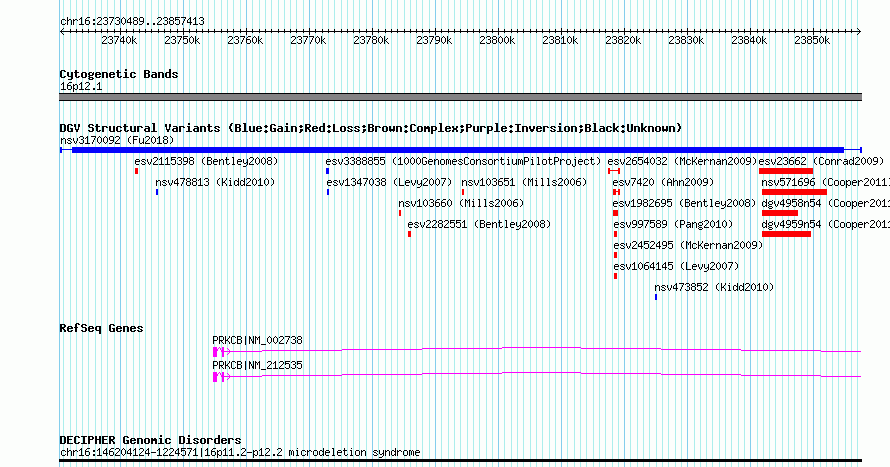Open esv2115398 (Bentley2008) variant
Image resolution: width=890 pixels, height=467 pixels.
pyautogui.click(x=206, y=161)
